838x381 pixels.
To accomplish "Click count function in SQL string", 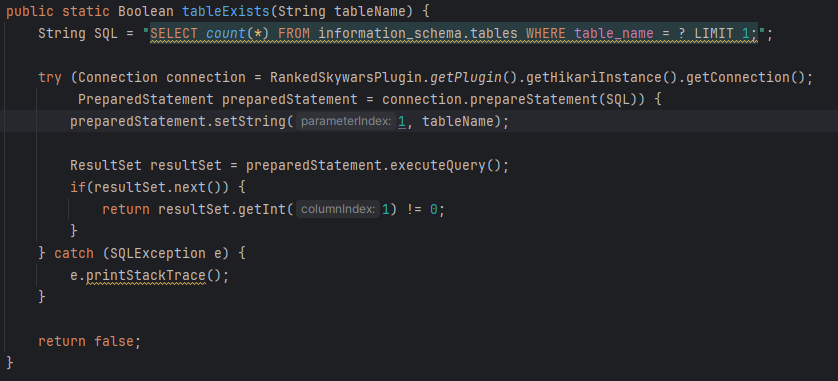I will (226, 34).
